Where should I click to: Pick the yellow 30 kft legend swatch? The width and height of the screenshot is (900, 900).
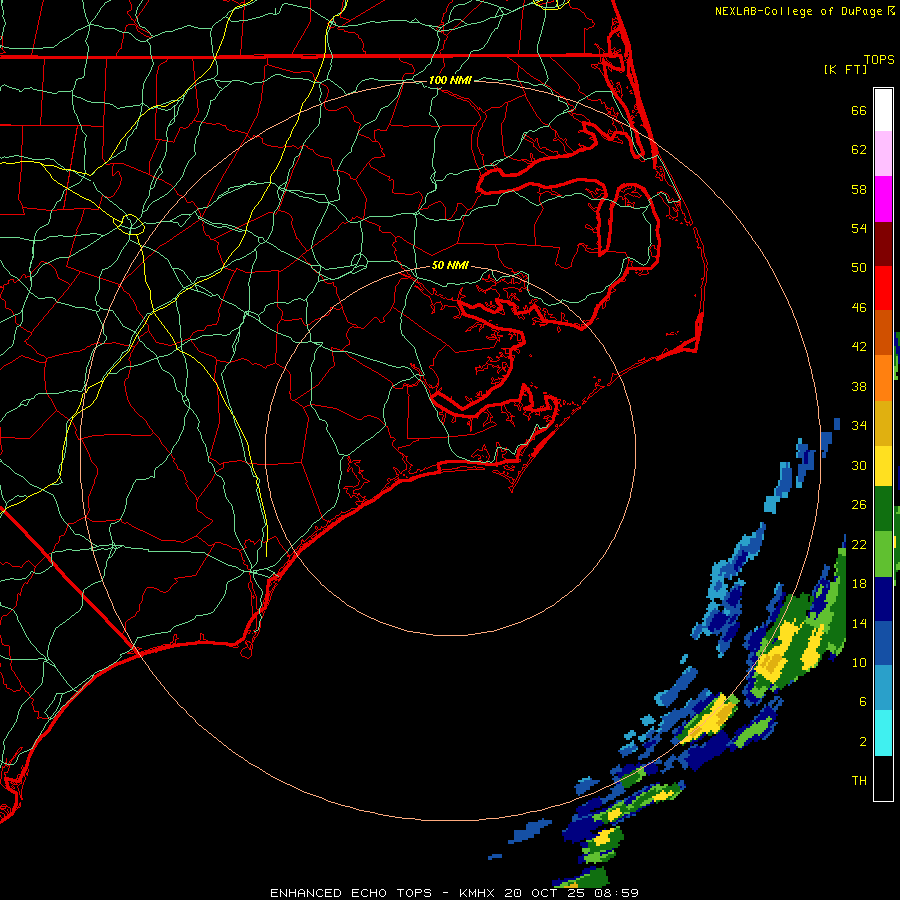(883, 465)
